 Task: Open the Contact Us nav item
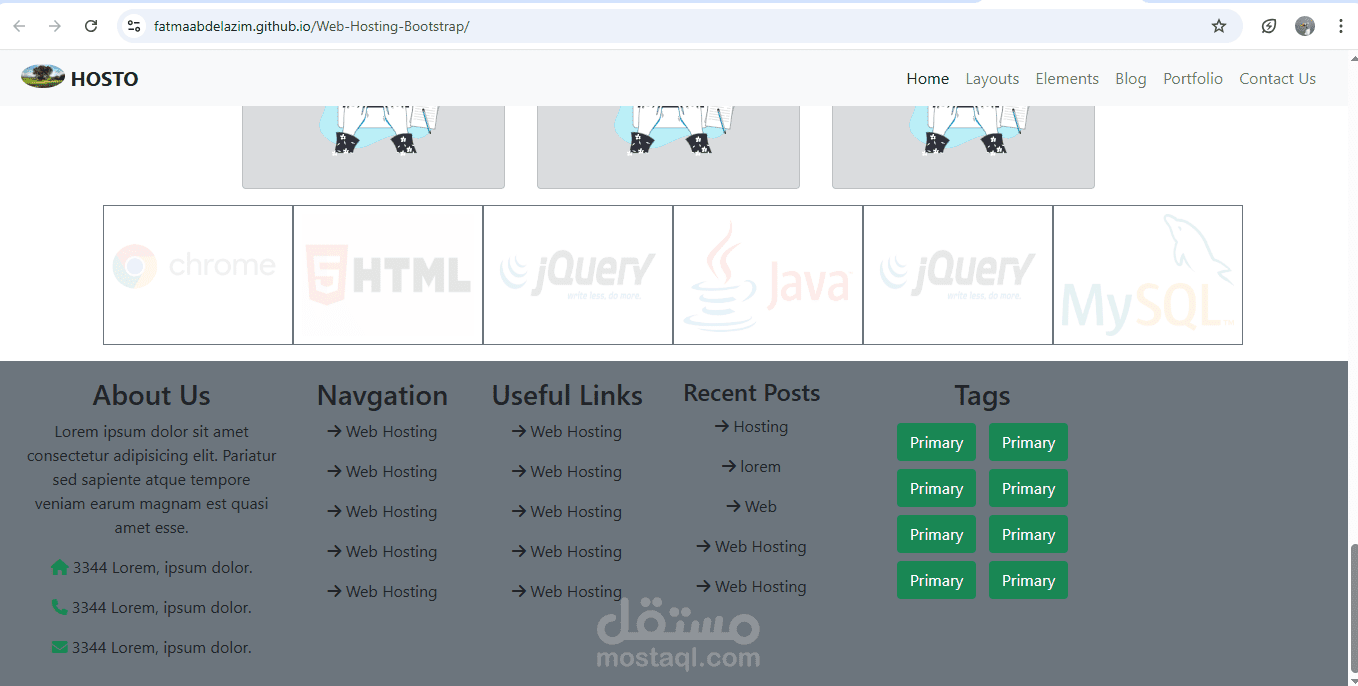point(1278,78)
